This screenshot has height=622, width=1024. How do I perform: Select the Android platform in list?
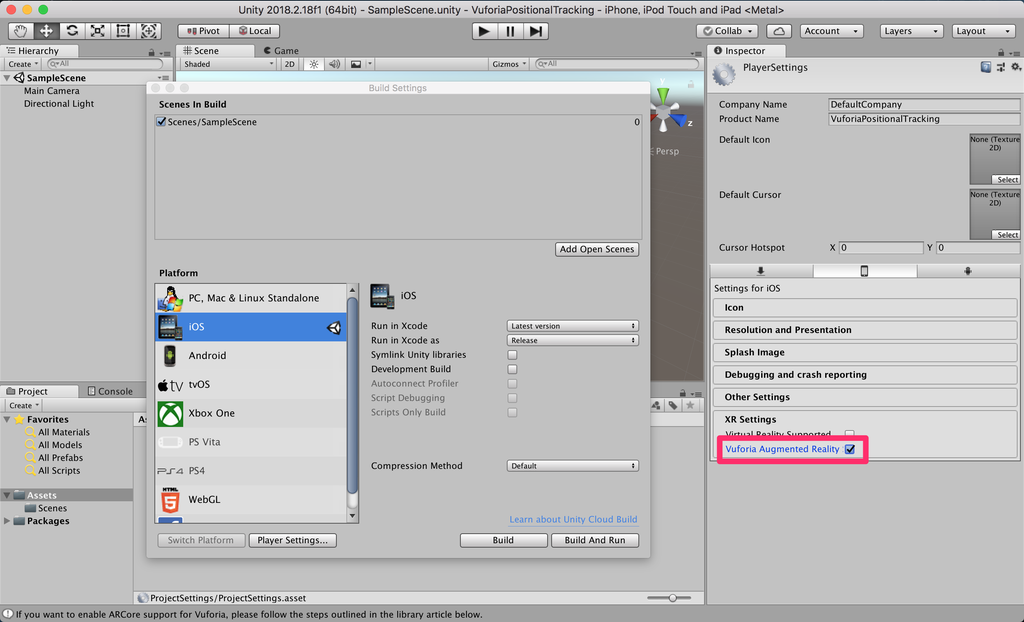pos(251,355)
